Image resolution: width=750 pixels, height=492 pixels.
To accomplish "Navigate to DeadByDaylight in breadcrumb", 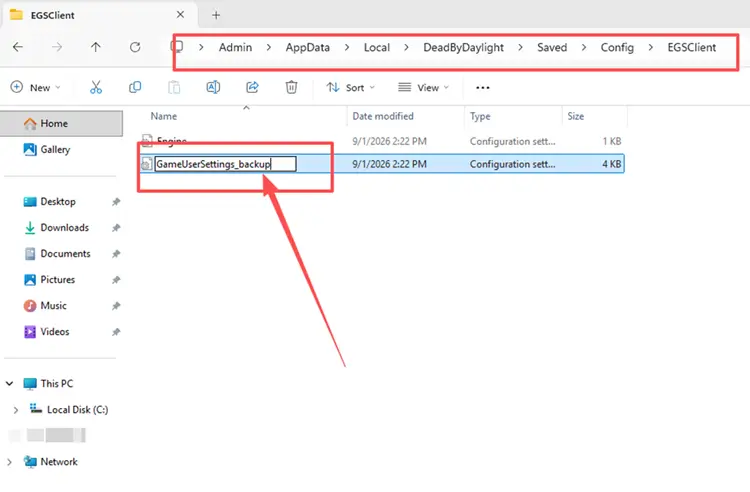I will click(x=463, y=47).
